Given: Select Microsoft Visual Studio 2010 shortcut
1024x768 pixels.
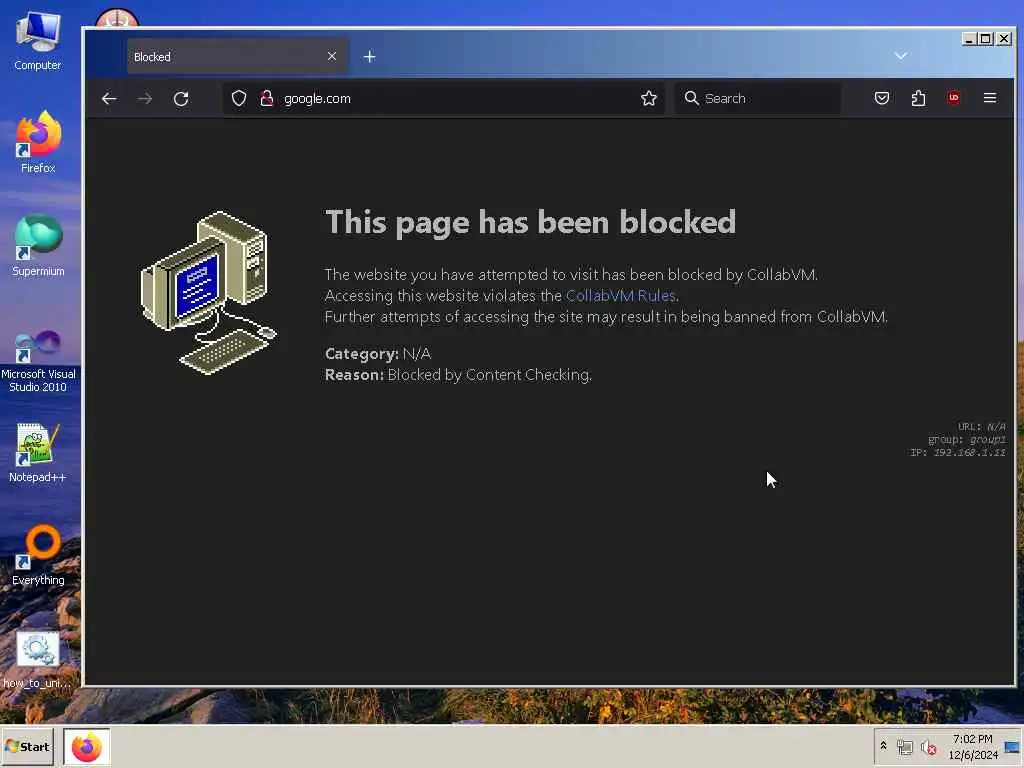Looking at the screenshot, I should coord(38,360).
